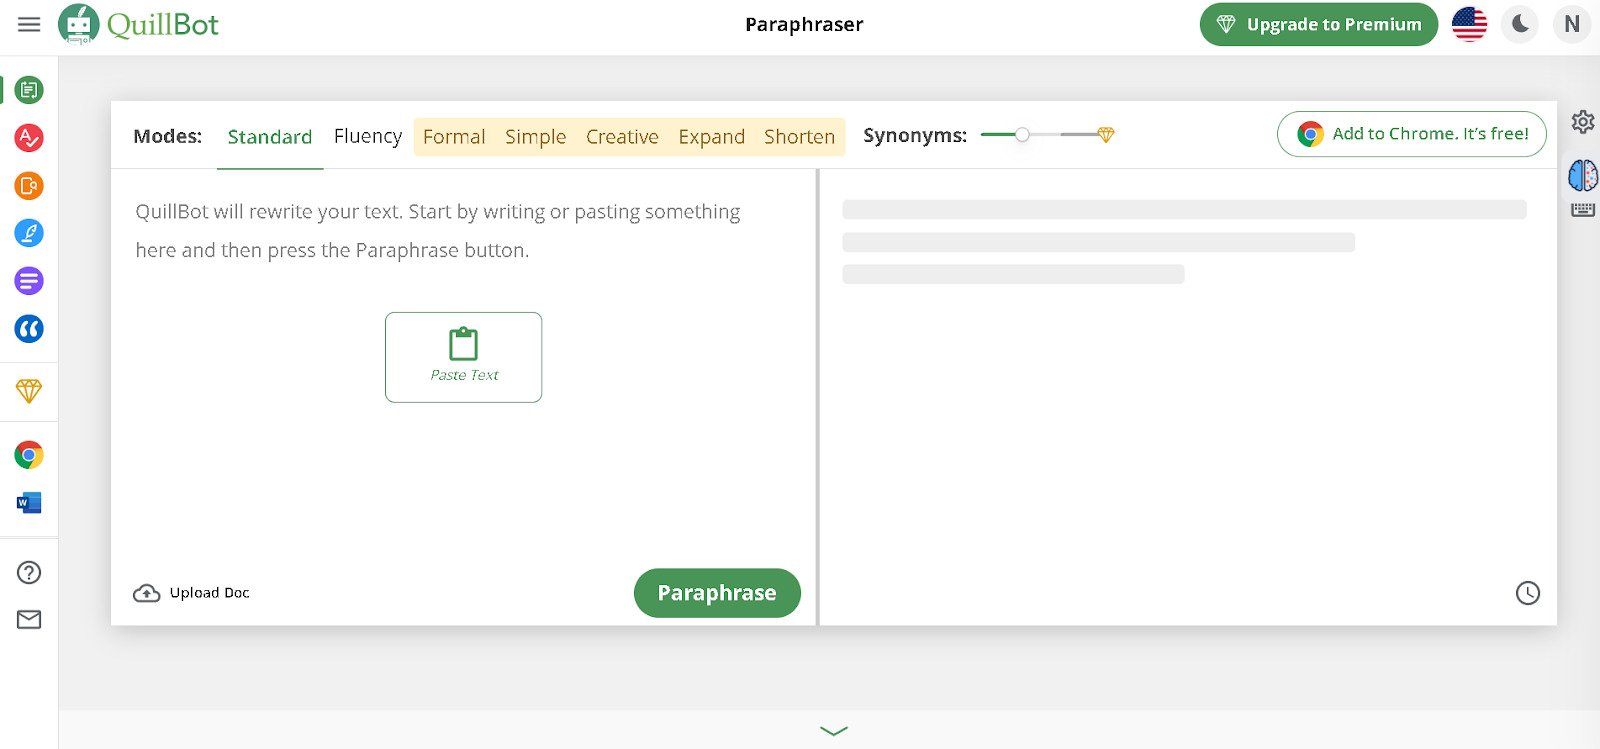
Task: Open the Co-Writer pen icon
Action: (29, 233)
